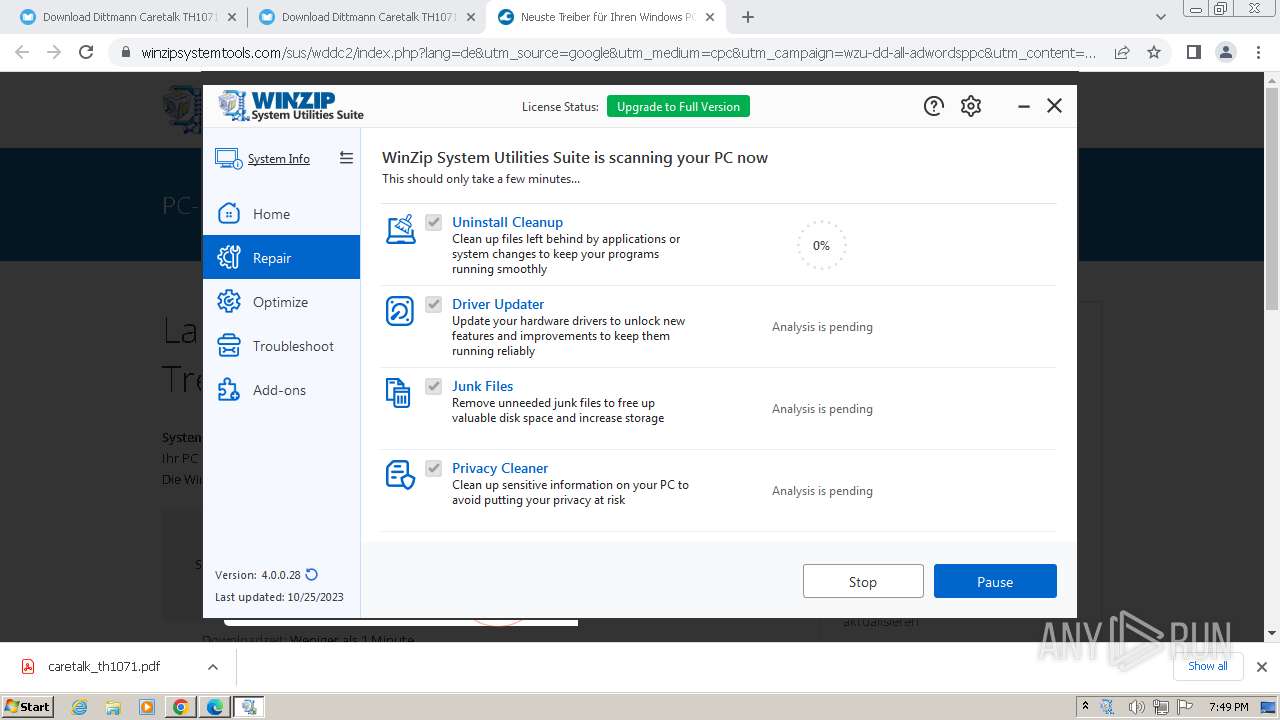This screenshot has width=1280, height=720.
Task: Click the Driver Updater icon
Action: [400, 311]
